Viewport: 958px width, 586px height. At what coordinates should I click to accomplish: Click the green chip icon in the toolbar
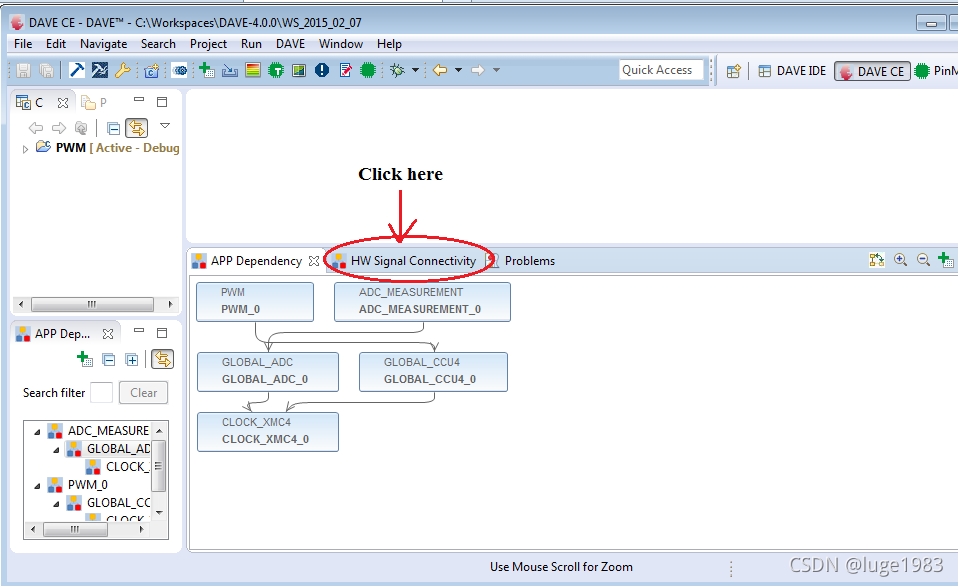coord(368,70)
